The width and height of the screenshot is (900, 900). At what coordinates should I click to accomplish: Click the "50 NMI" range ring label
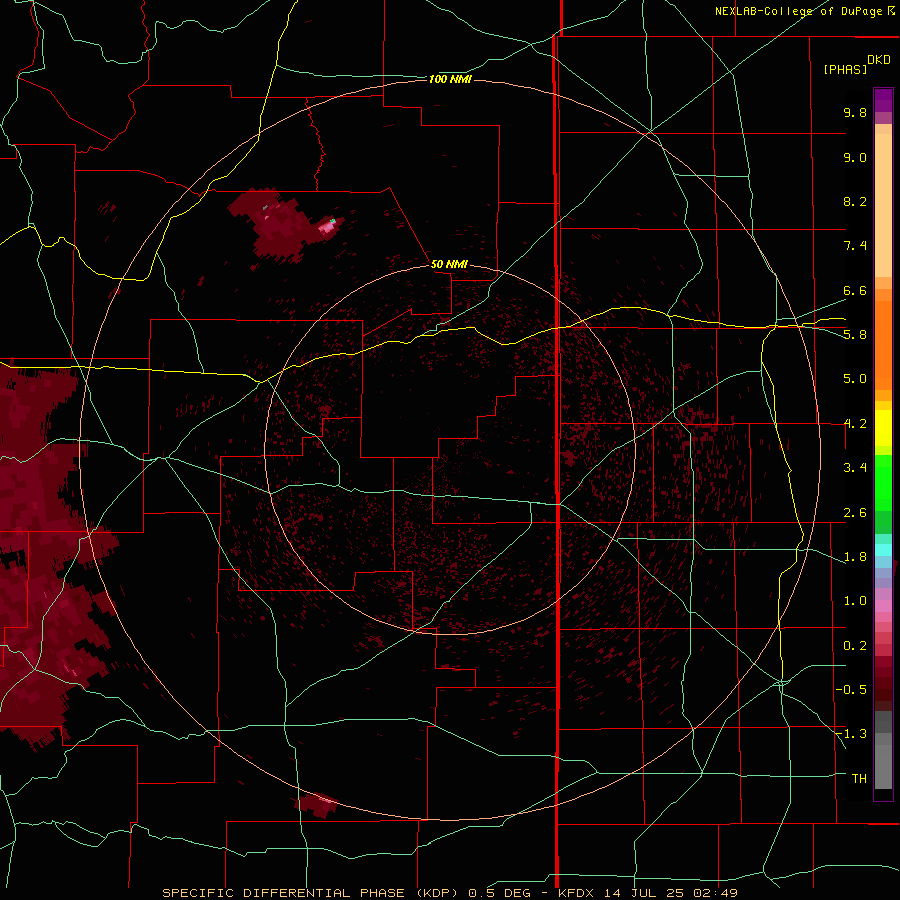coord(449,264)
